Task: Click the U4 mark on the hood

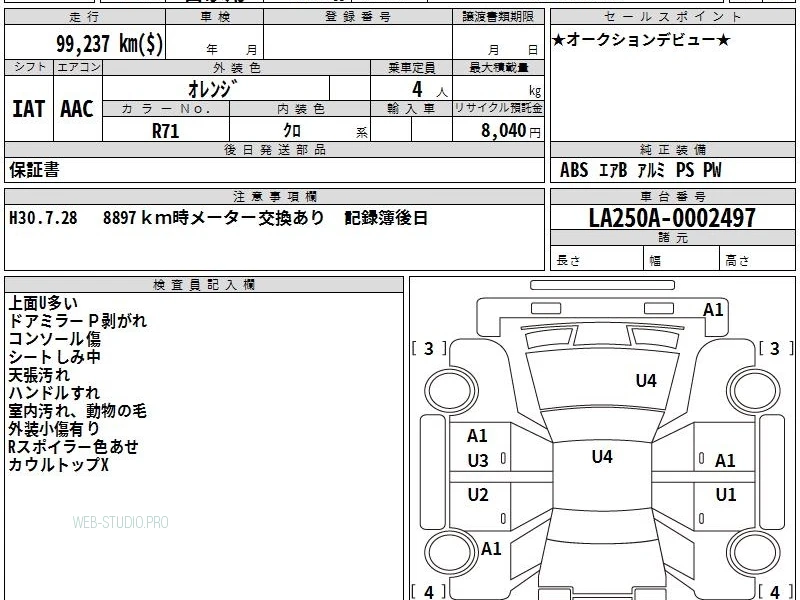Action: click(646, 381)
